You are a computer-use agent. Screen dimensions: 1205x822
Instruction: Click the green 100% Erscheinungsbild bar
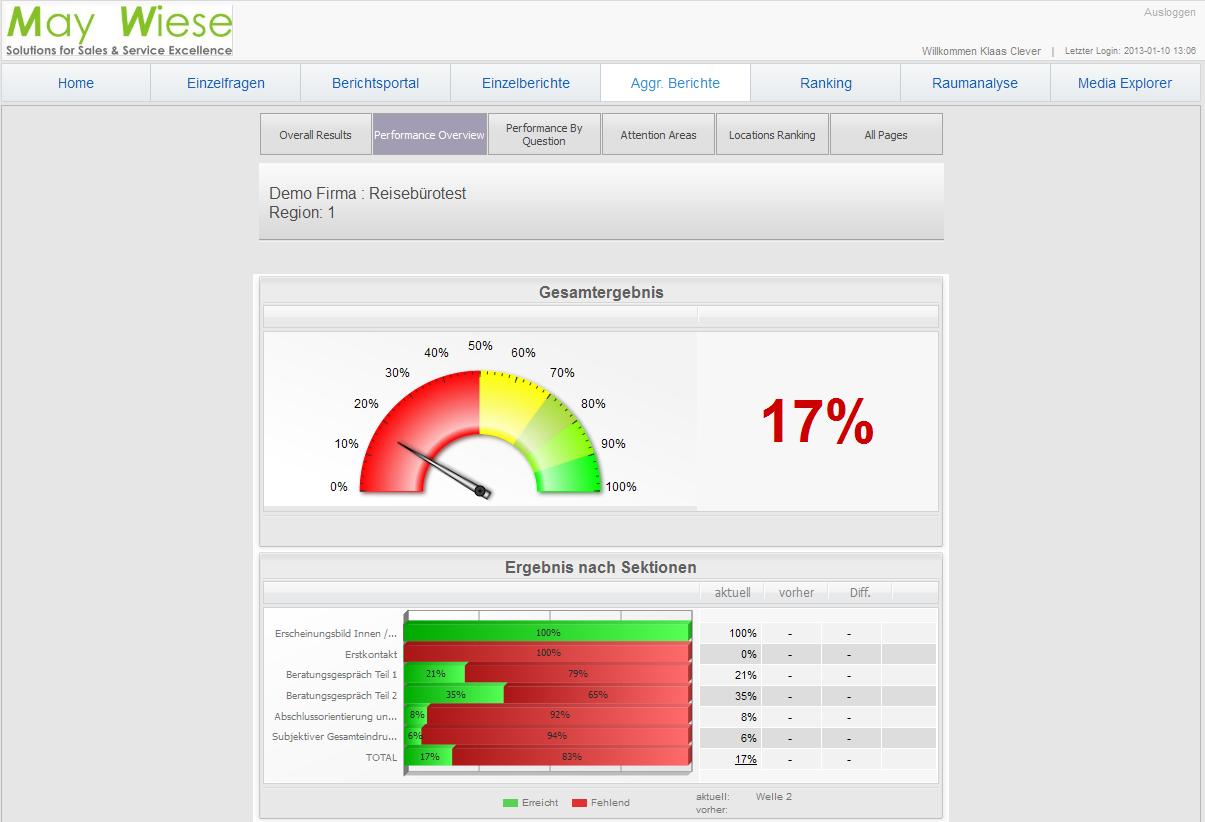(x=547, y=633)
